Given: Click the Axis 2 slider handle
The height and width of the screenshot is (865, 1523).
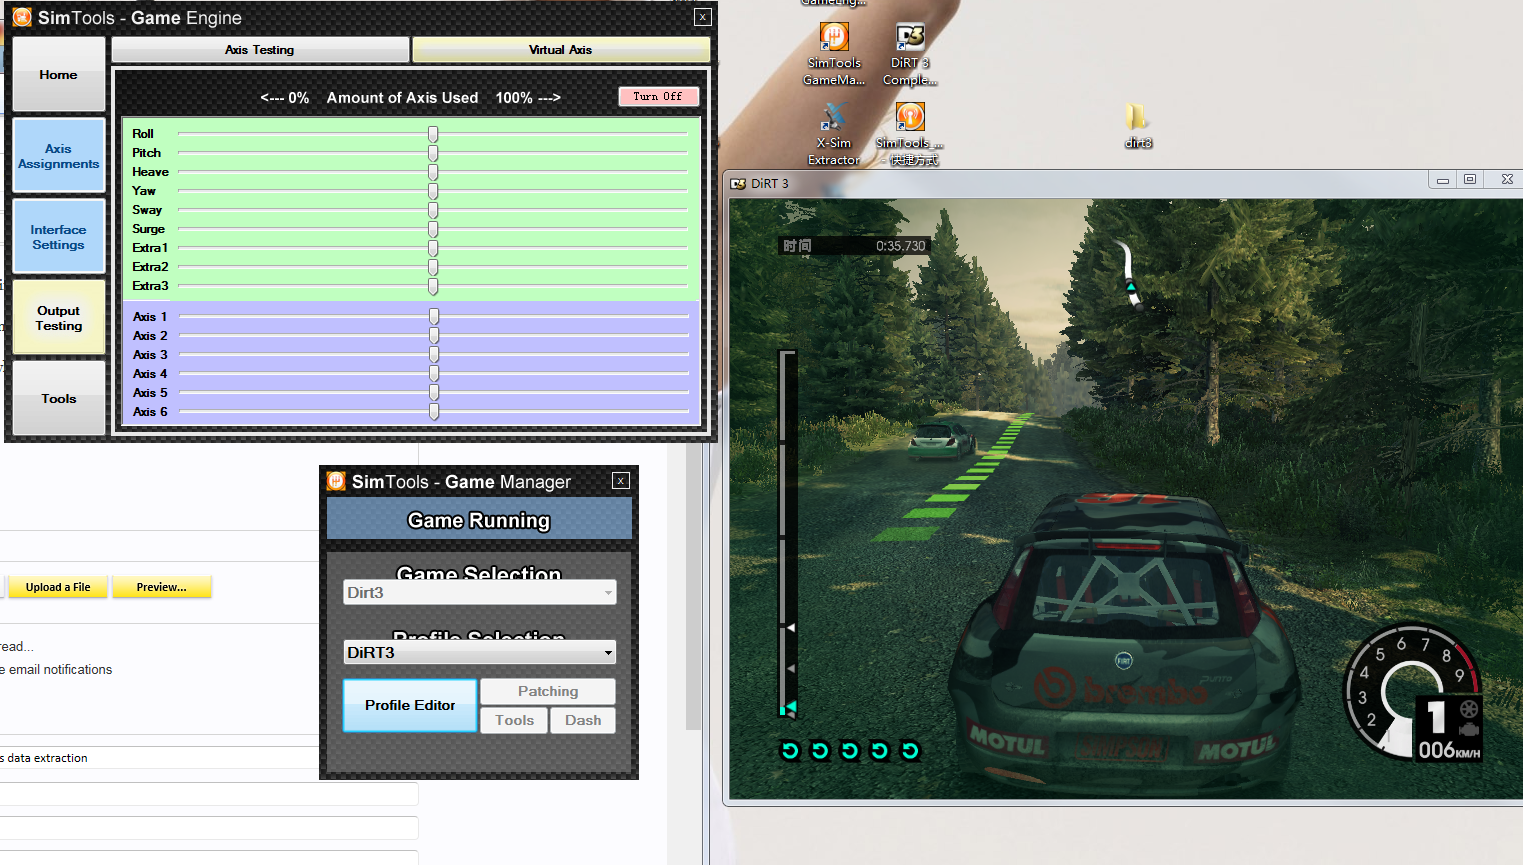Looking at the screenshot, I should (434, 336).
